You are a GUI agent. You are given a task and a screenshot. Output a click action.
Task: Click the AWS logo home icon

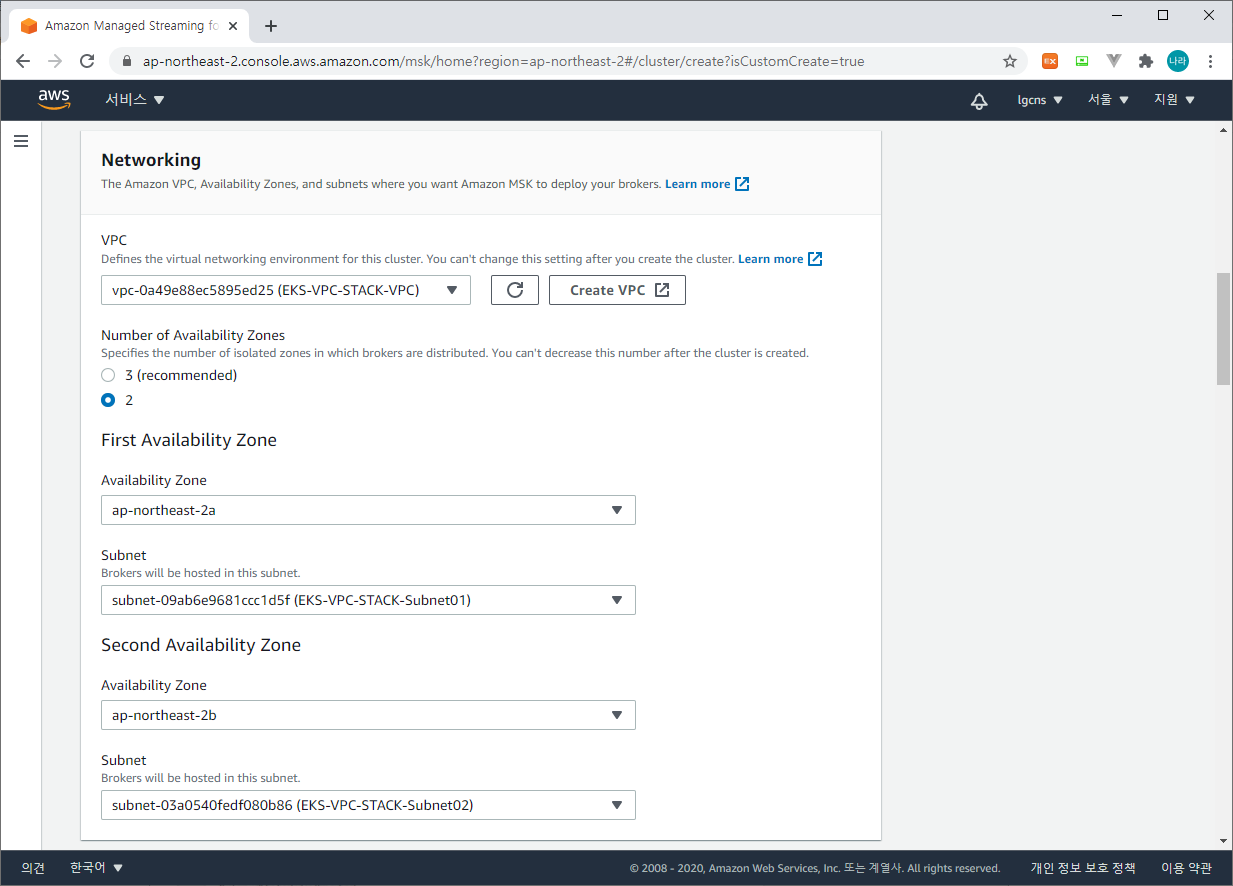[54, 99]
